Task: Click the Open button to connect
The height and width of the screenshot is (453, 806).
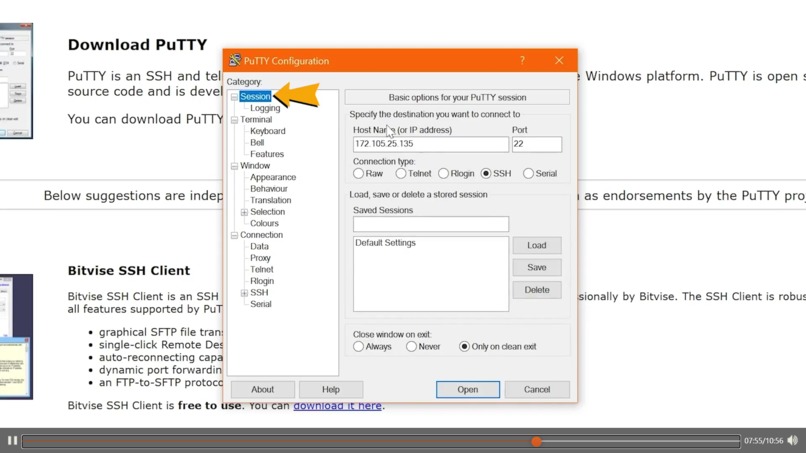Action: point(468,390)
